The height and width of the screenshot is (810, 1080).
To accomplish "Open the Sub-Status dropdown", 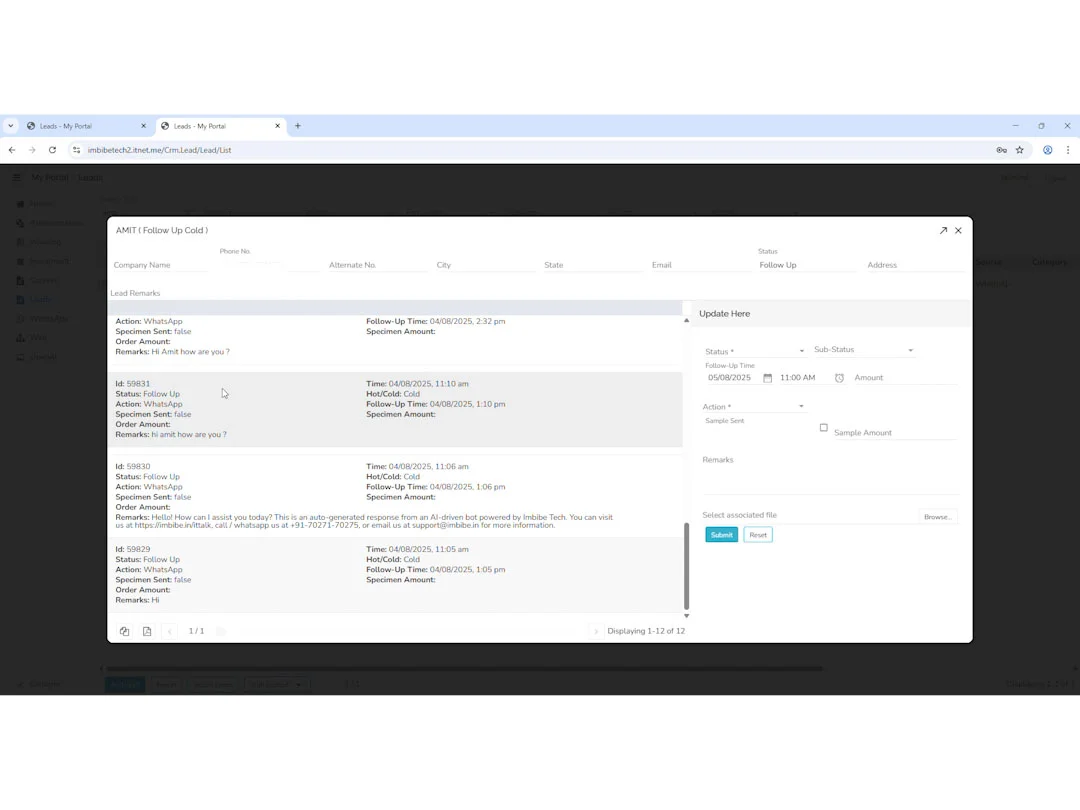I will pos(909,349).
